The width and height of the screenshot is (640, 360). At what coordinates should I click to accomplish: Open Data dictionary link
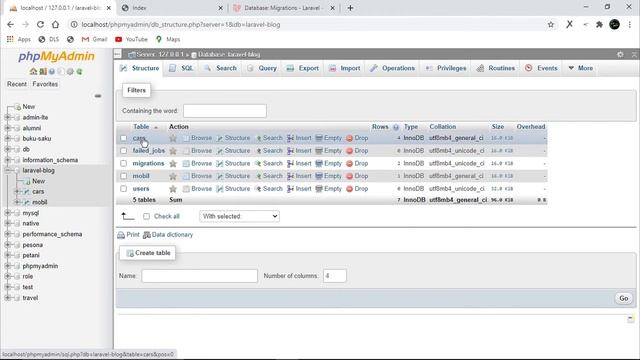[x=168, y=235]
